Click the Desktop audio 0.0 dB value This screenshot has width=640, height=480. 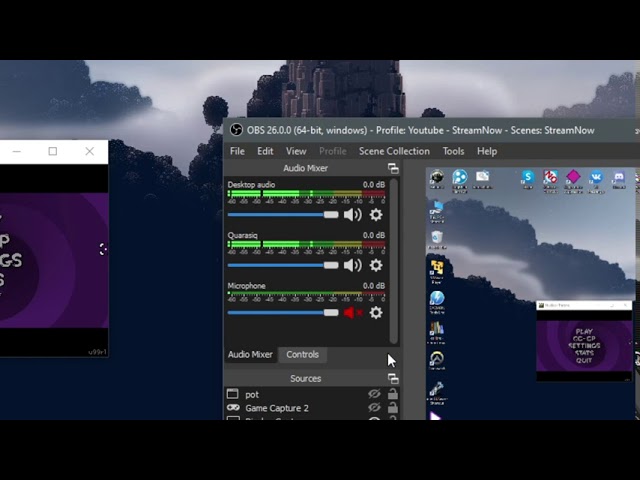373,184
